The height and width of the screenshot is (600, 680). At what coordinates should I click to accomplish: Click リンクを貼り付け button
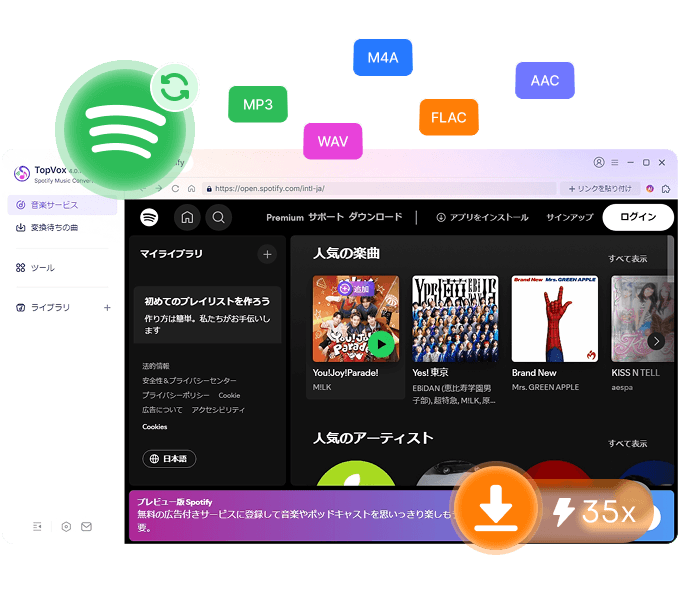pyautogui.click(x=600, y=188)
